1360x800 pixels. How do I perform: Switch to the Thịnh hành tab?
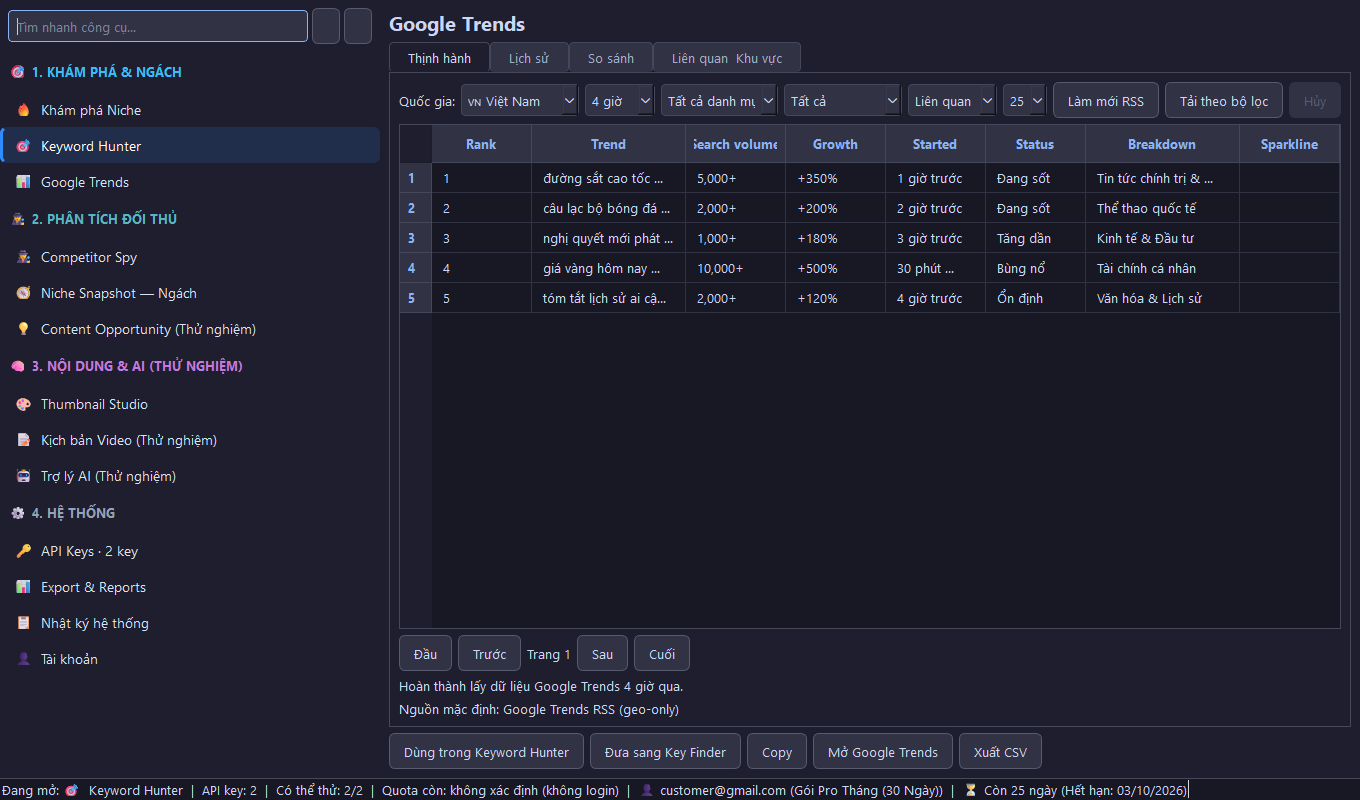[439, 58]
